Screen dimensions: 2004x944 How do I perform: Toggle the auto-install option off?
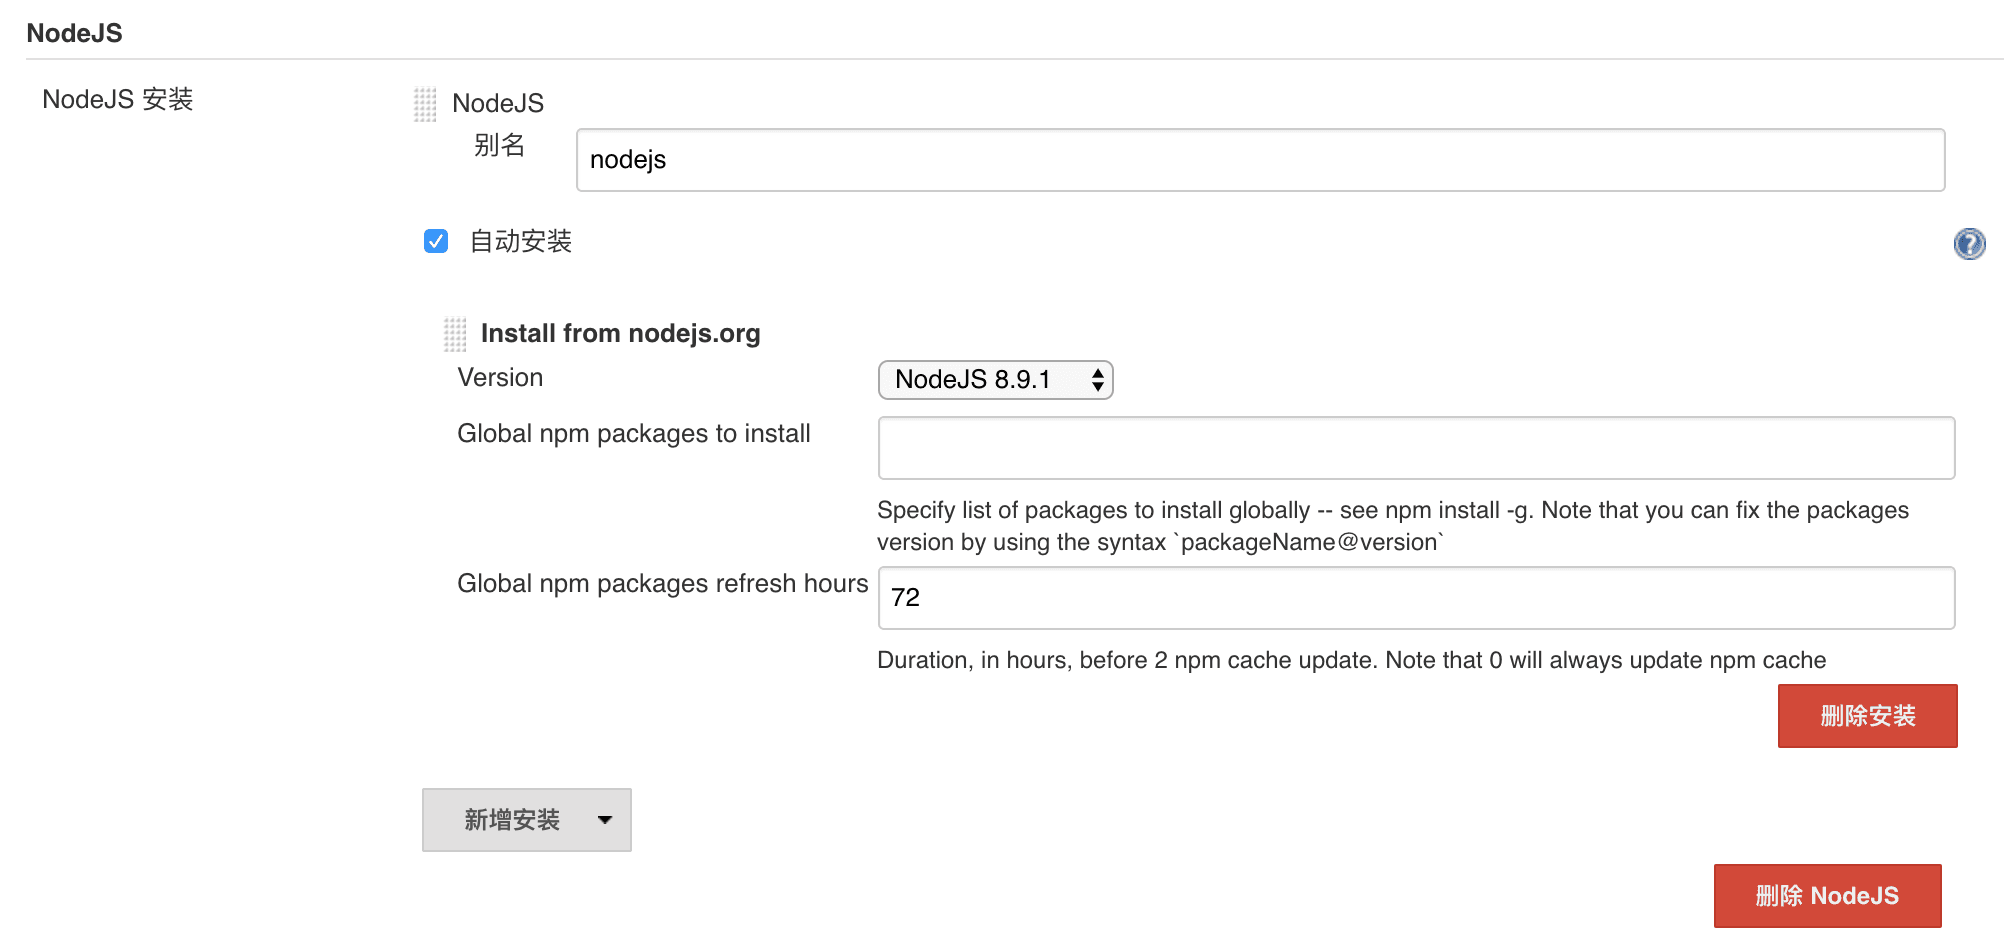pos(435,241)
